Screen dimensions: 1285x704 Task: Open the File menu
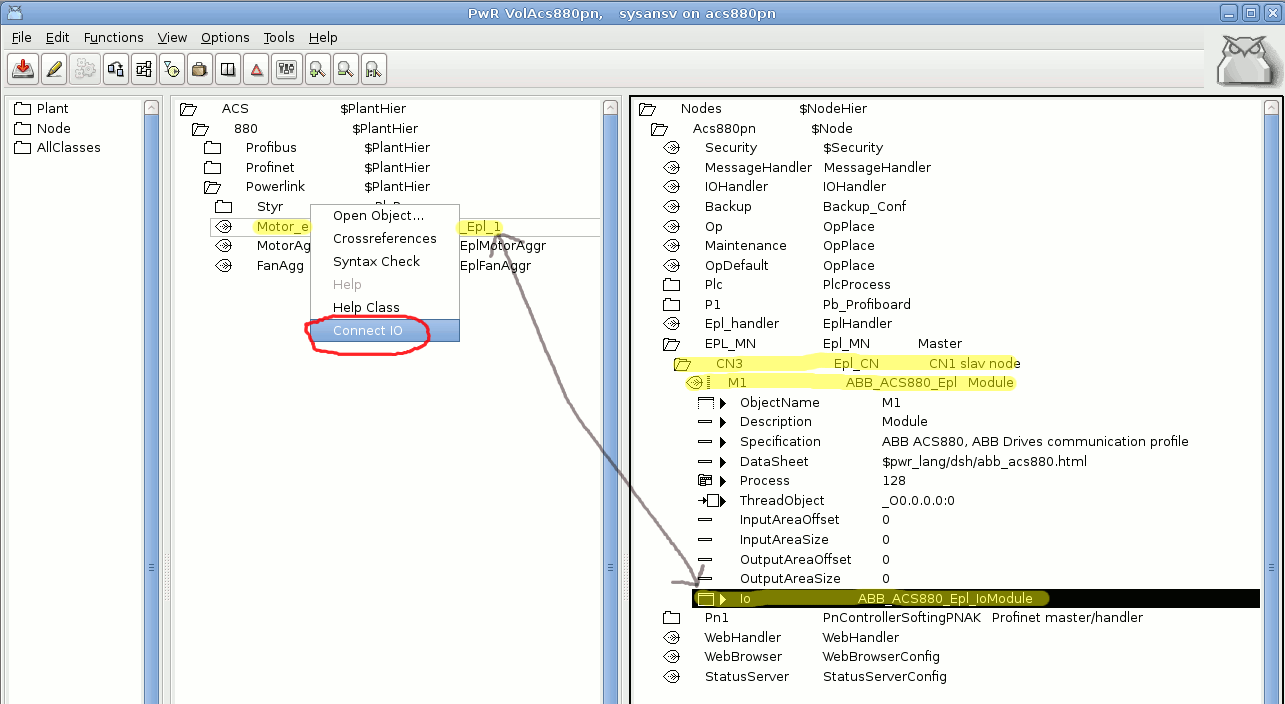(x=22, y=37)
